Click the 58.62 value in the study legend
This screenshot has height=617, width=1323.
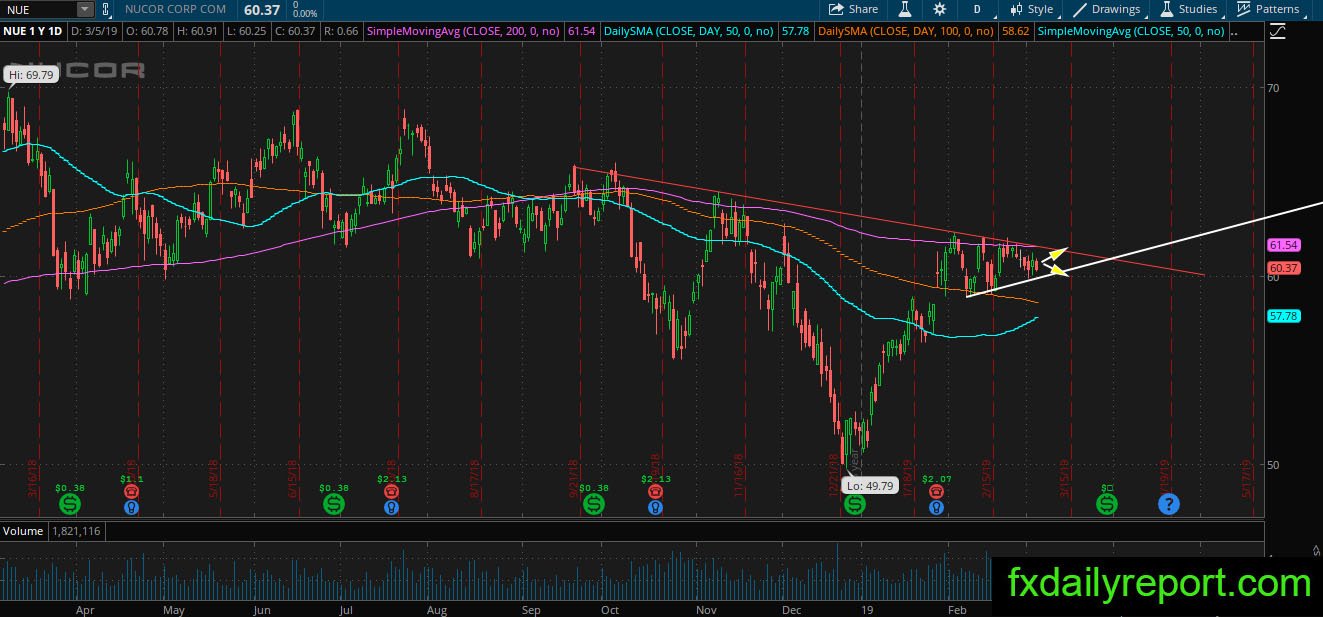pos(1016,31)
